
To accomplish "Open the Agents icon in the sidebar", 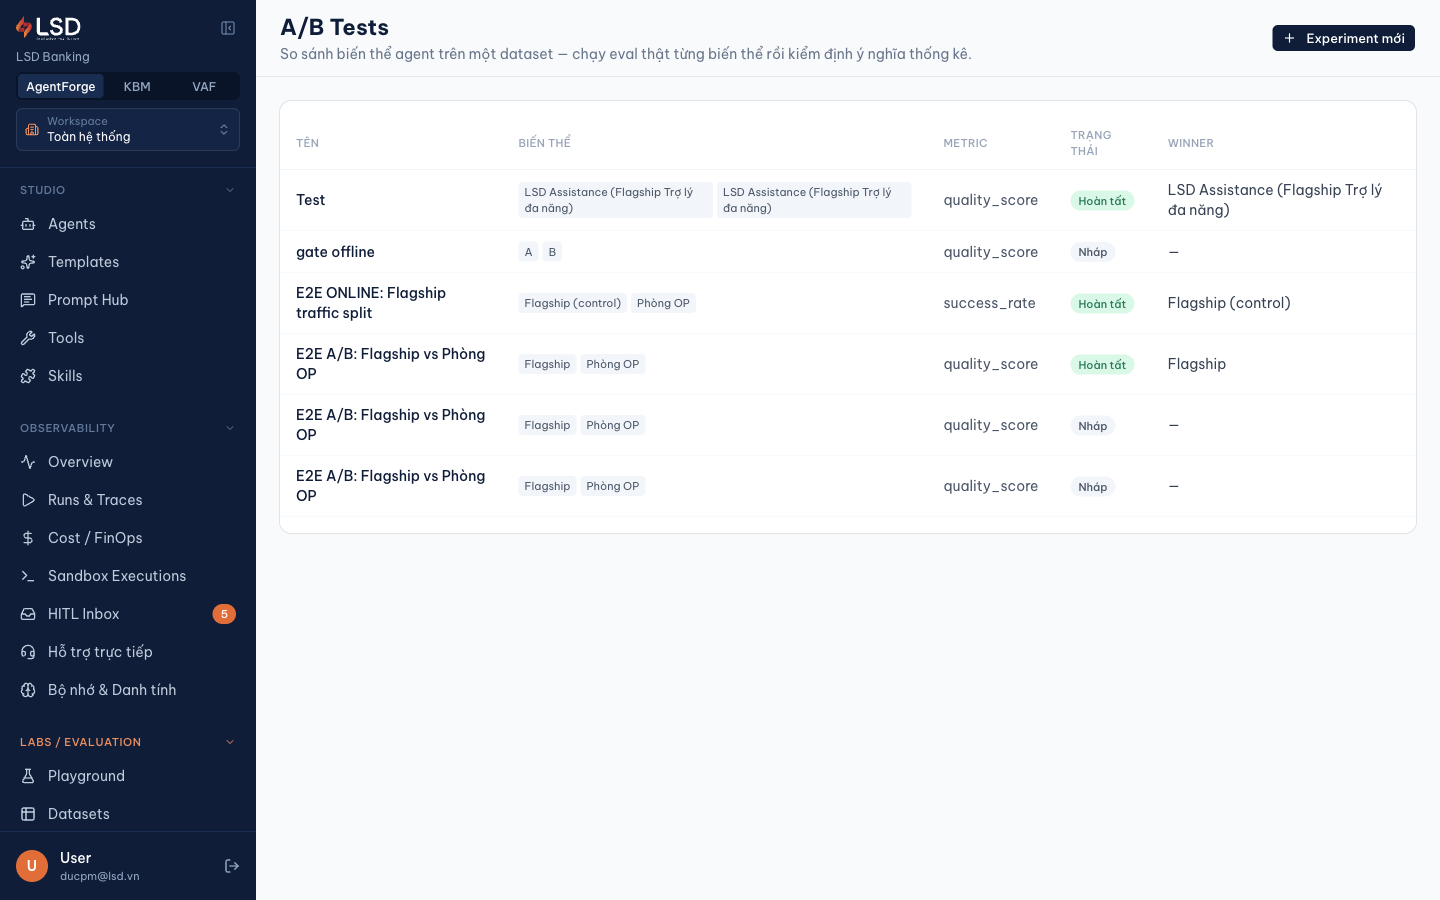I will coord(28,224).
